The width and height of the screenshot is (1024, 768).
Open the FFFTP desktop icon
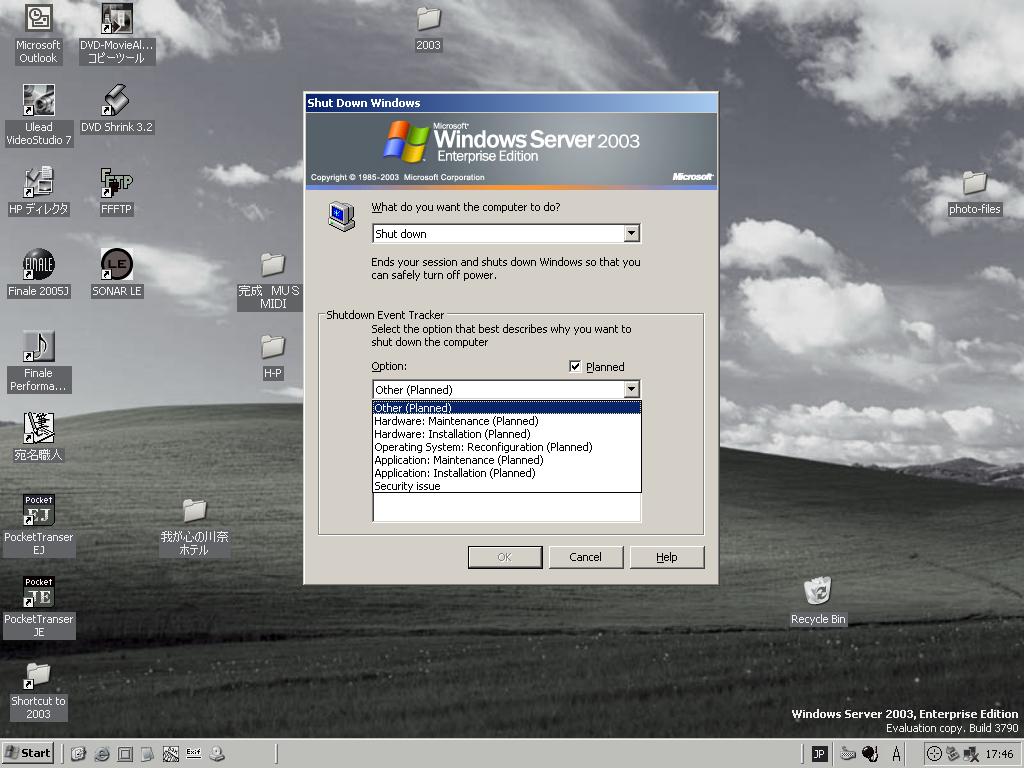pyautogui.click(x=116, y=191)
